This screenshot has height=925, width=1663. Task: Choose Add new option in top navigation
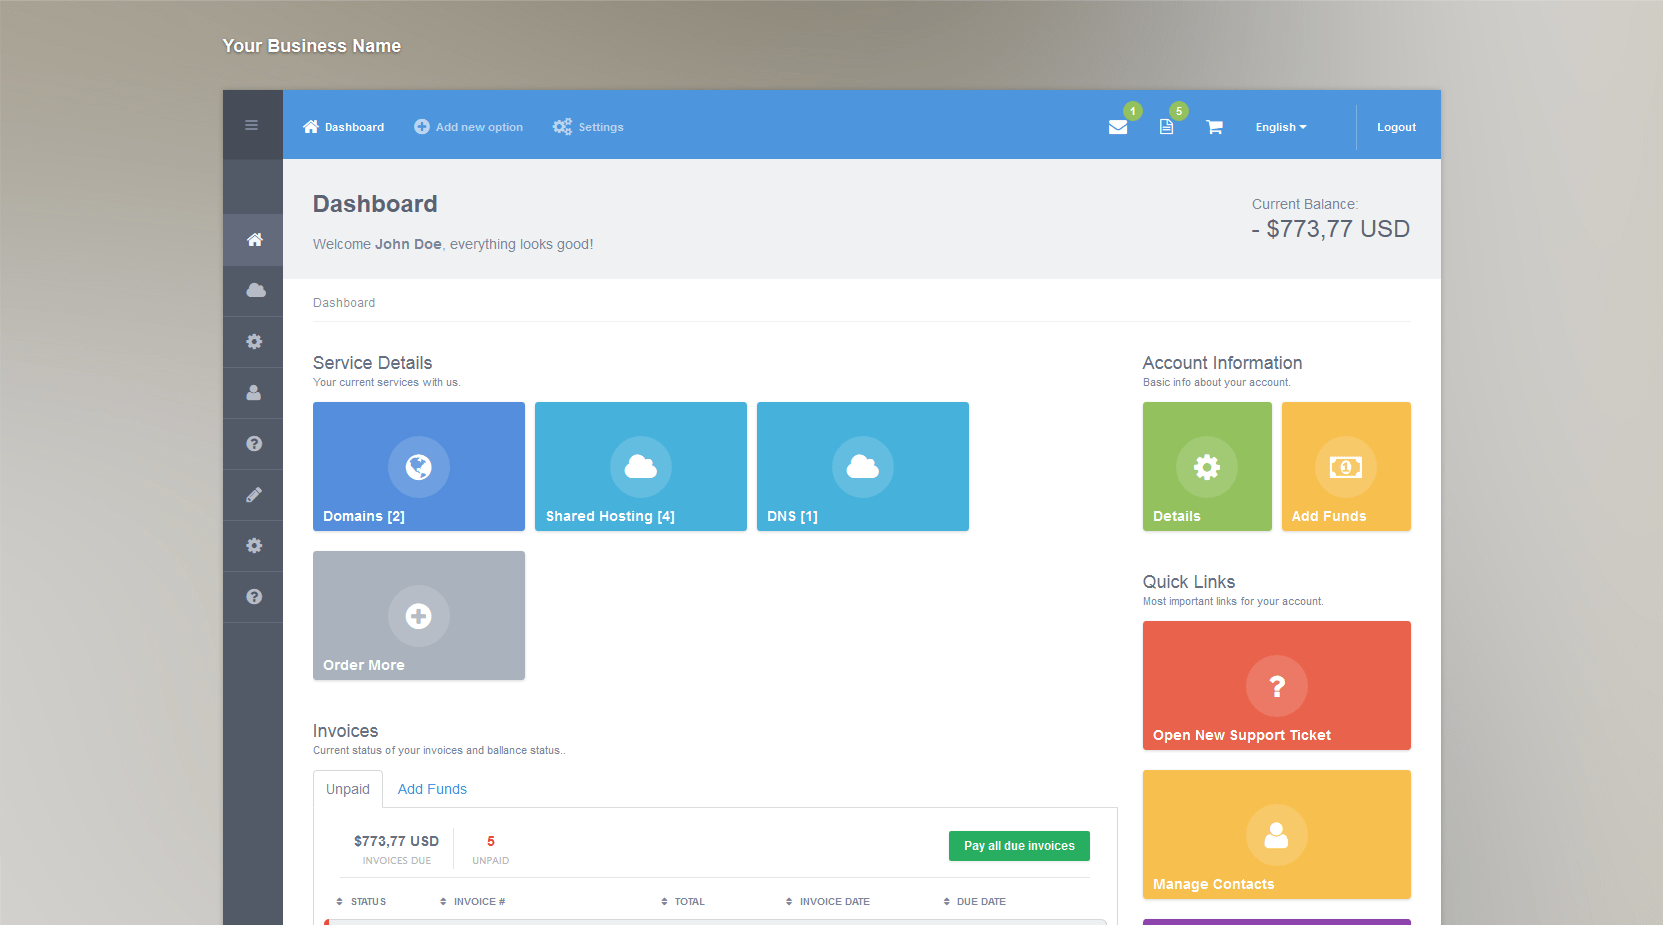click(468, 127)
